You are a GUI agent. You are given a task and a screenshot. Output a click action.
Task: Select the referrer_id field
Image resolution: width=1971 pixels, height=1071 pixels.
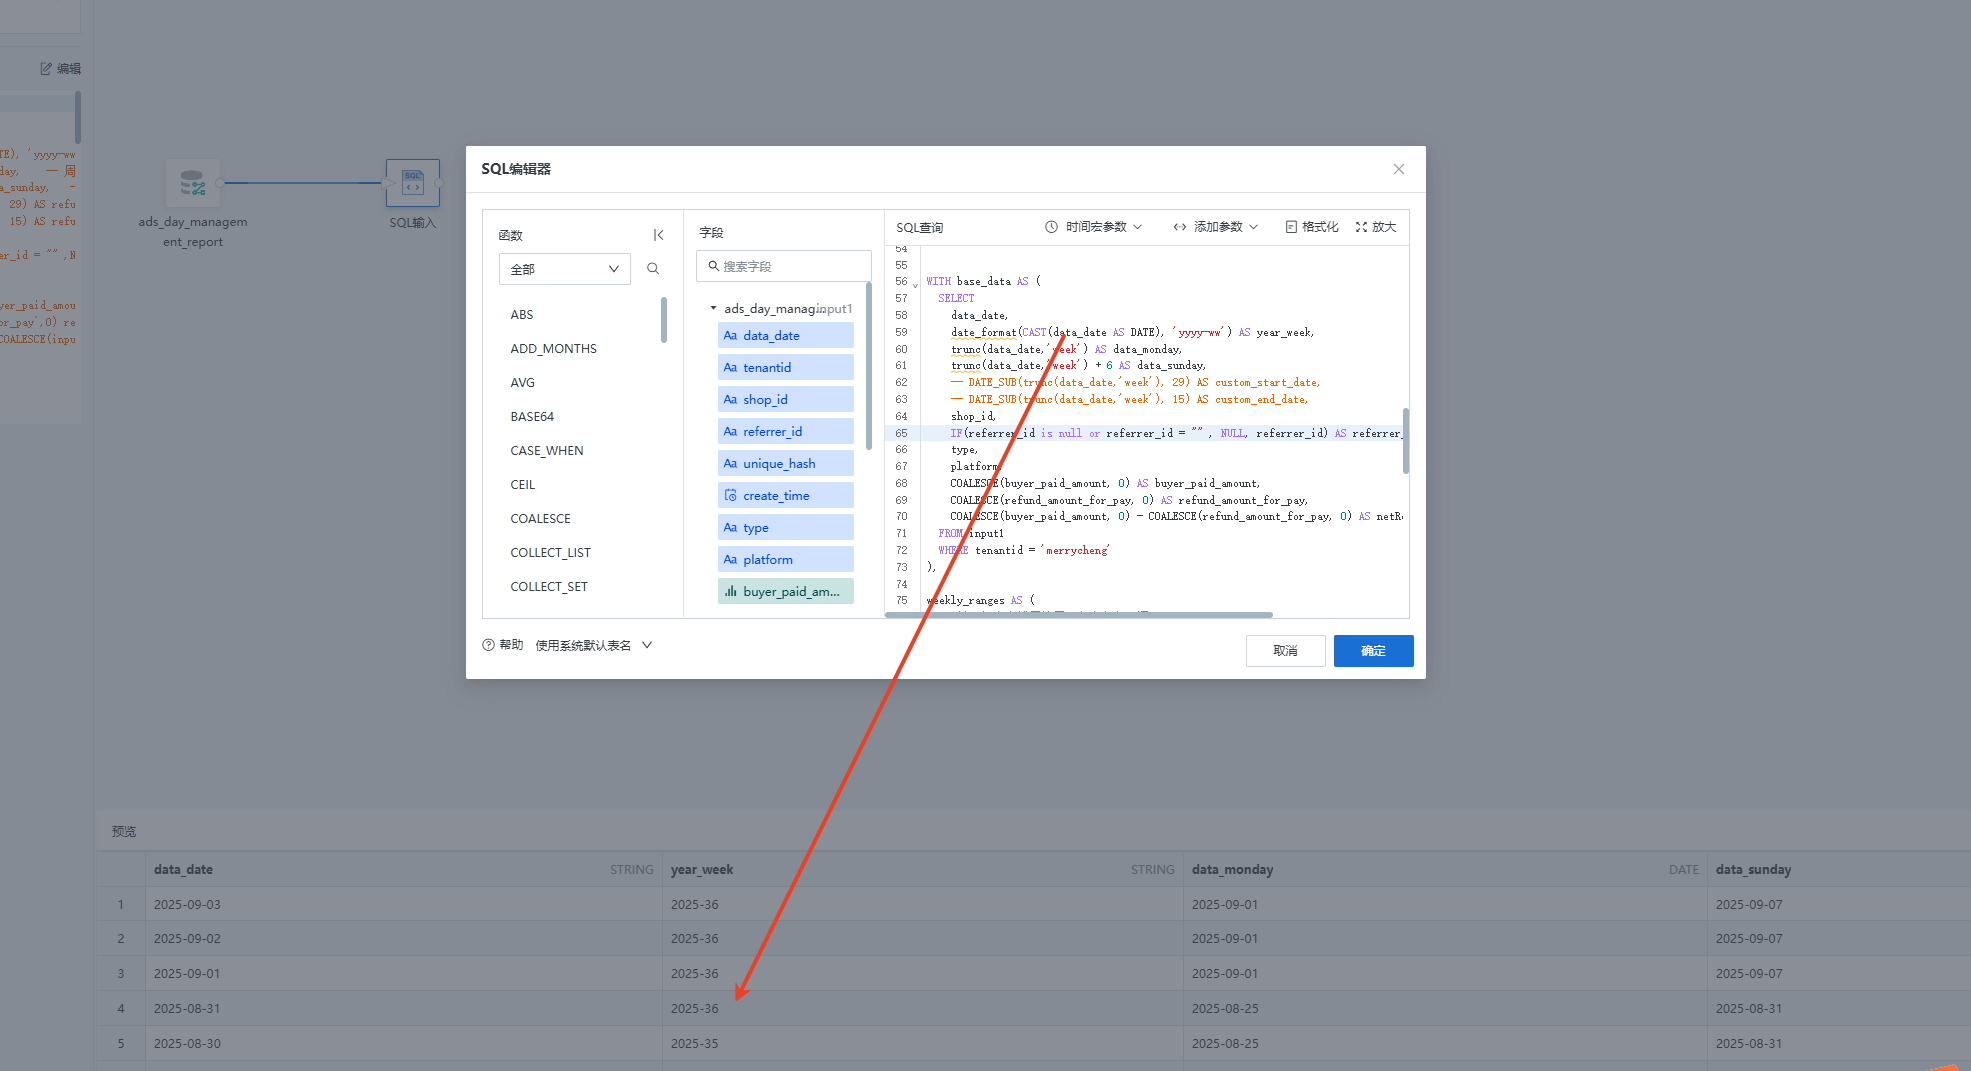[x=785, y=432]
